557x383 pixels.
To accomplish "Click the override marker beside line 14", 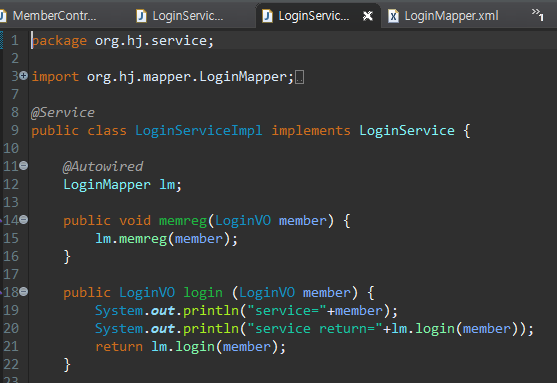I will tap(1, 220).
